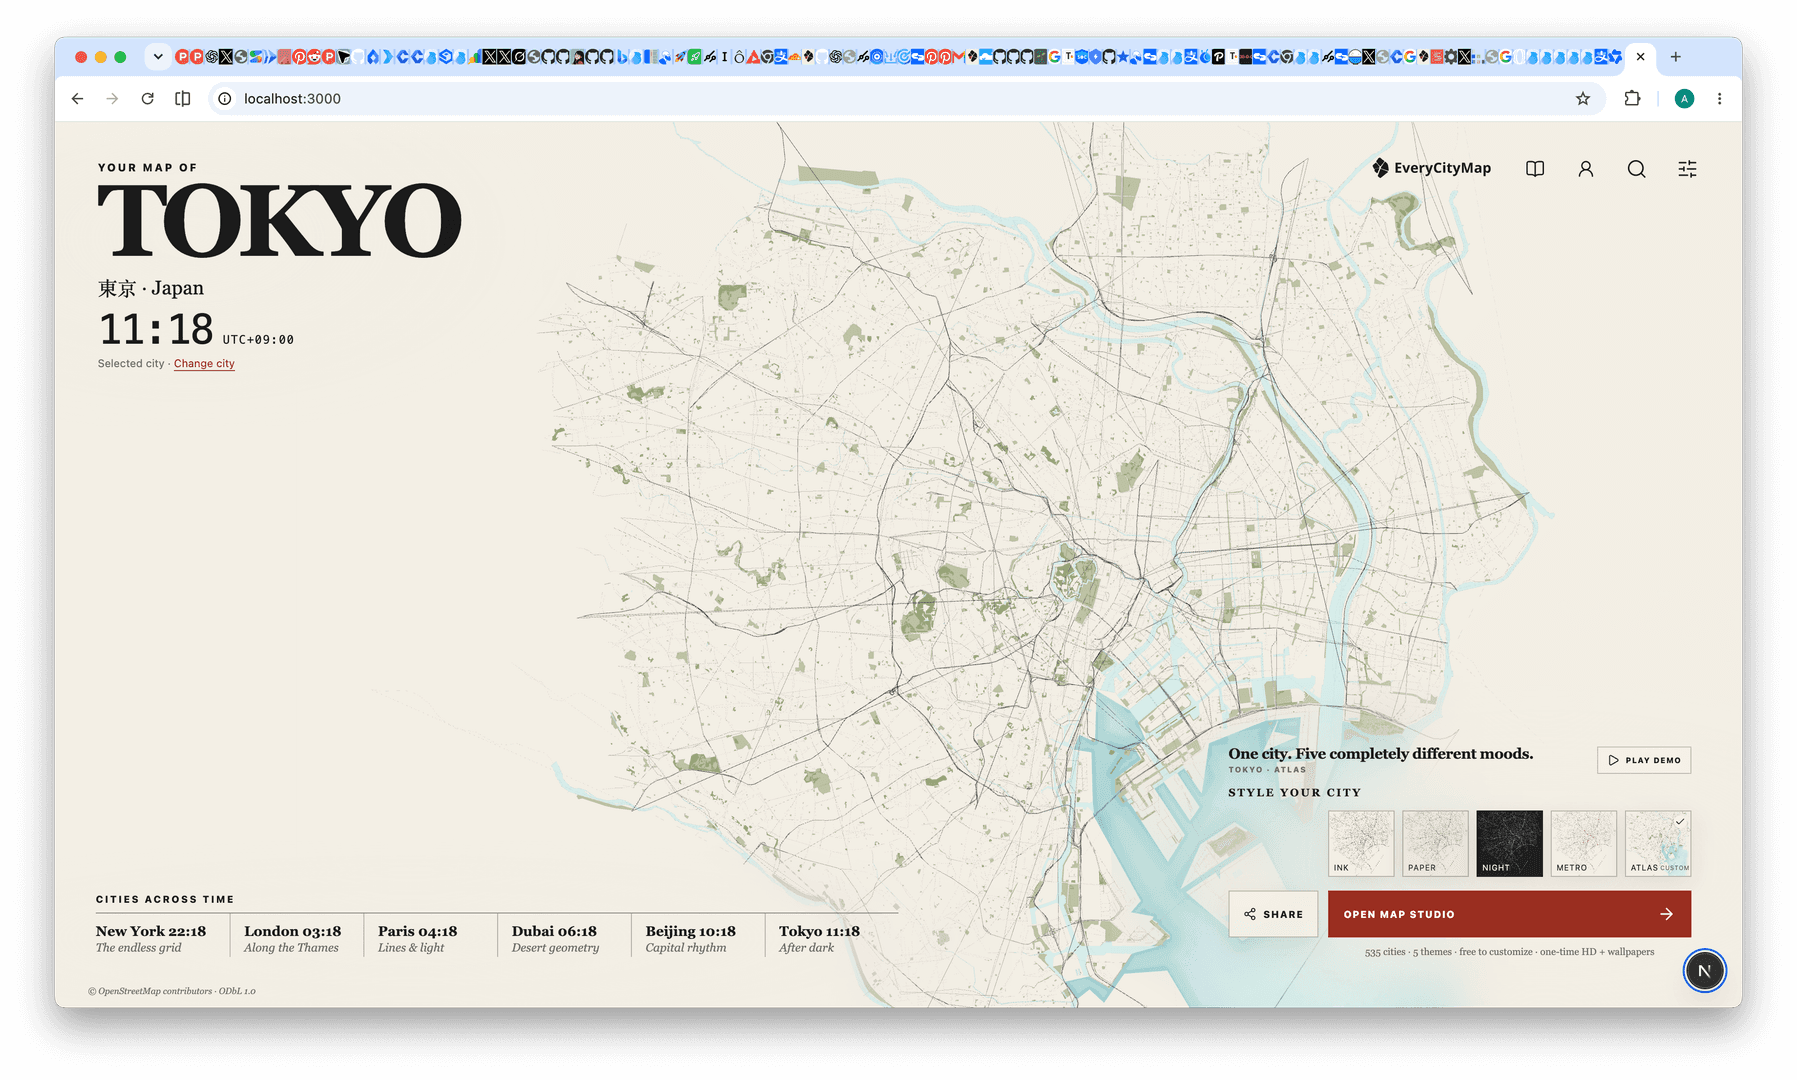Click OpenStreetMap contributors attribution text
Viewport: 1797px width, 1080px height.
[x=172, y=991]
